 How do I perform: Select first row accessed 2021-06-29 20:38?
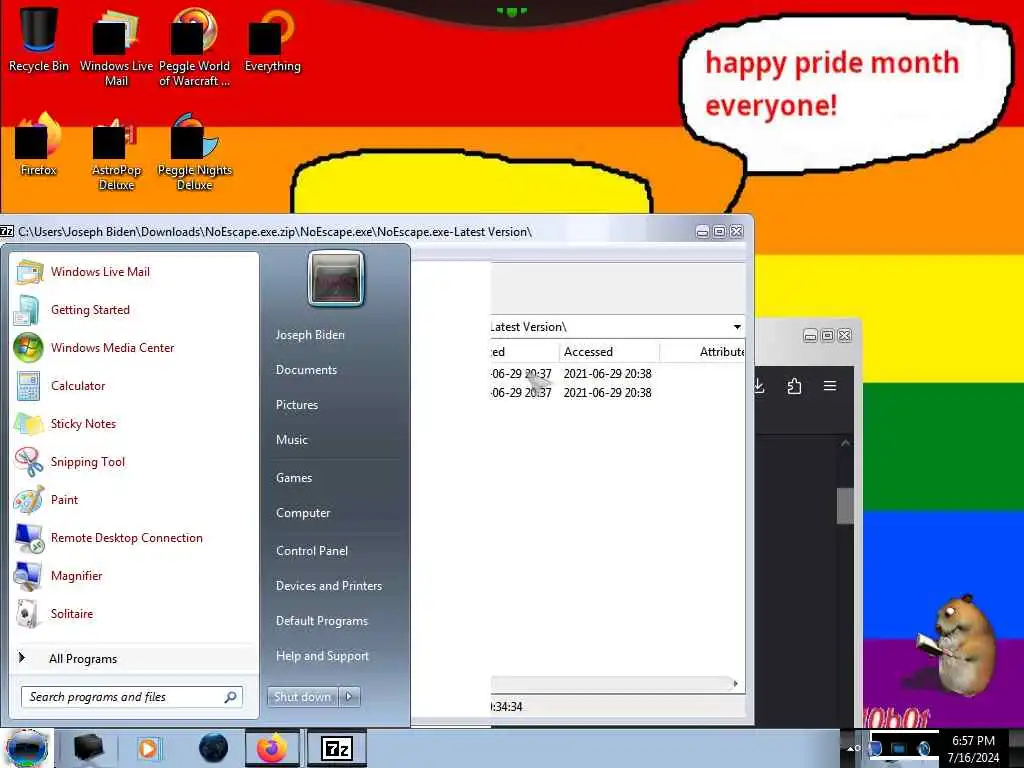pos(607,374)
